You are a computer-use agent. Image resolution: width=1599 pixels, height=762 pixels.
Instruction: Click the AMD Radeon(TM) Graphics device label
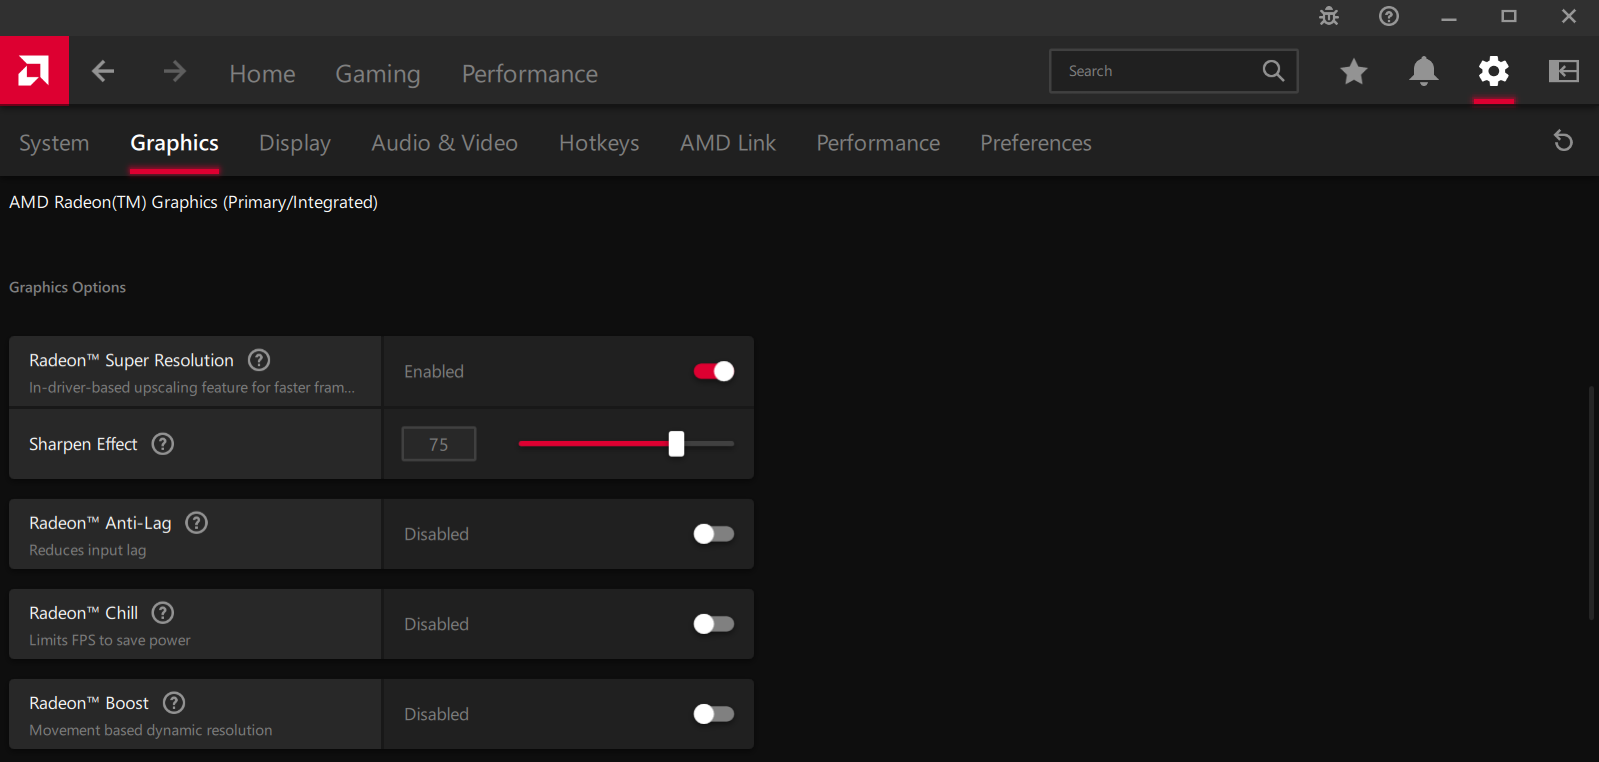coord(193,202)
